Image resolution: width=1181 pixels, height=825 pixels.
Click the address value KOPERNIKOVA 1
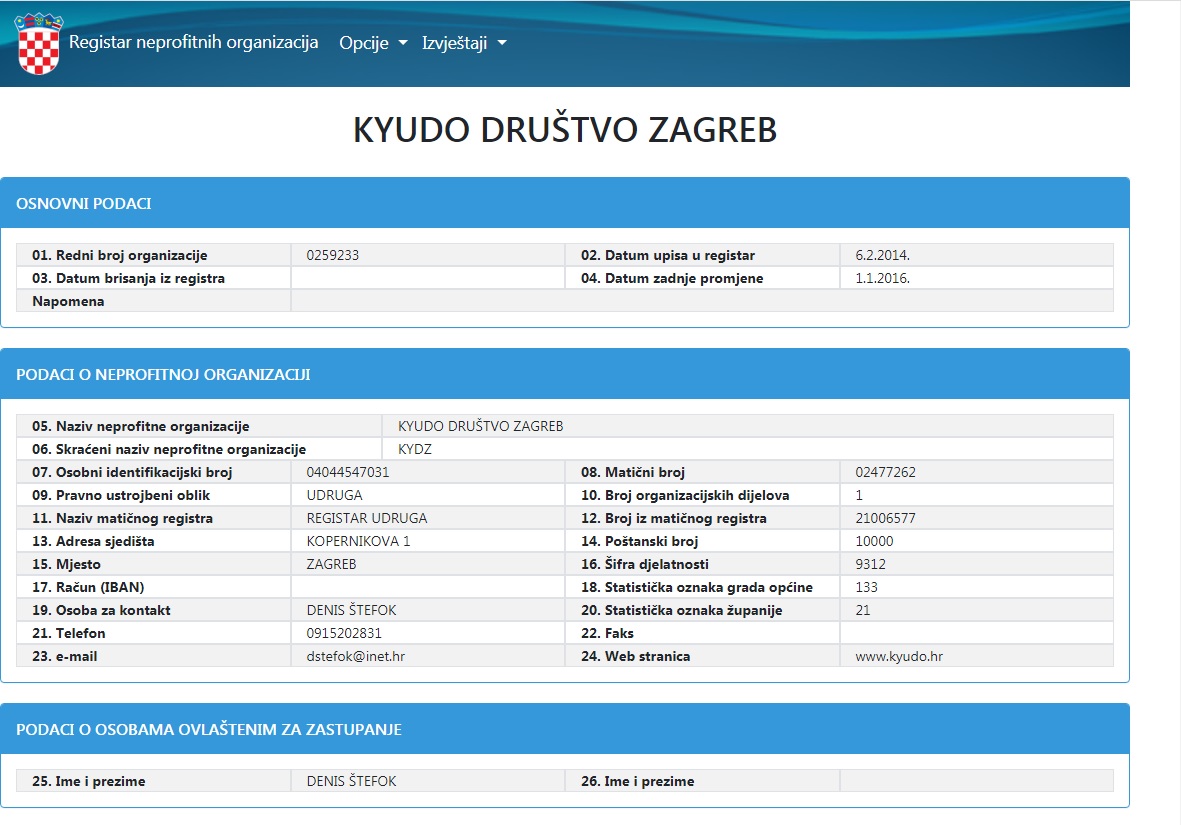[358, 541]
